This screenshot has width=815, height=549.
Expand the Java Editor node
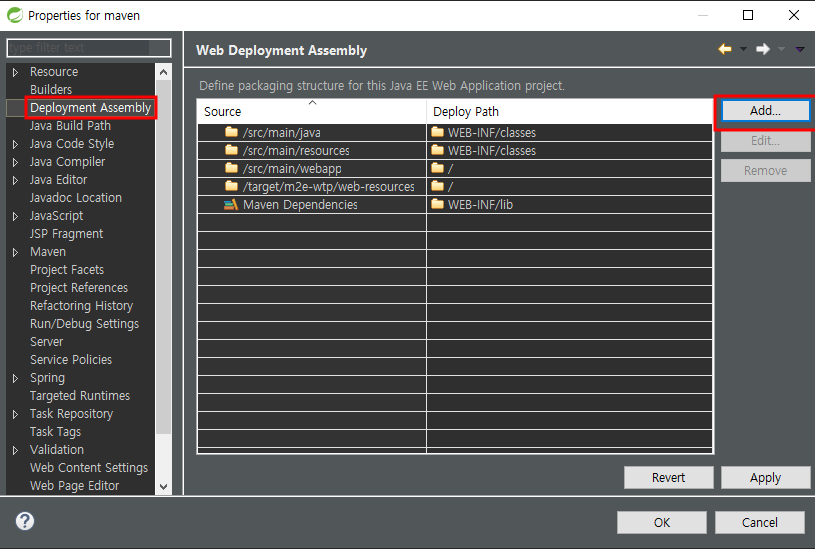(x=16, y=180)
